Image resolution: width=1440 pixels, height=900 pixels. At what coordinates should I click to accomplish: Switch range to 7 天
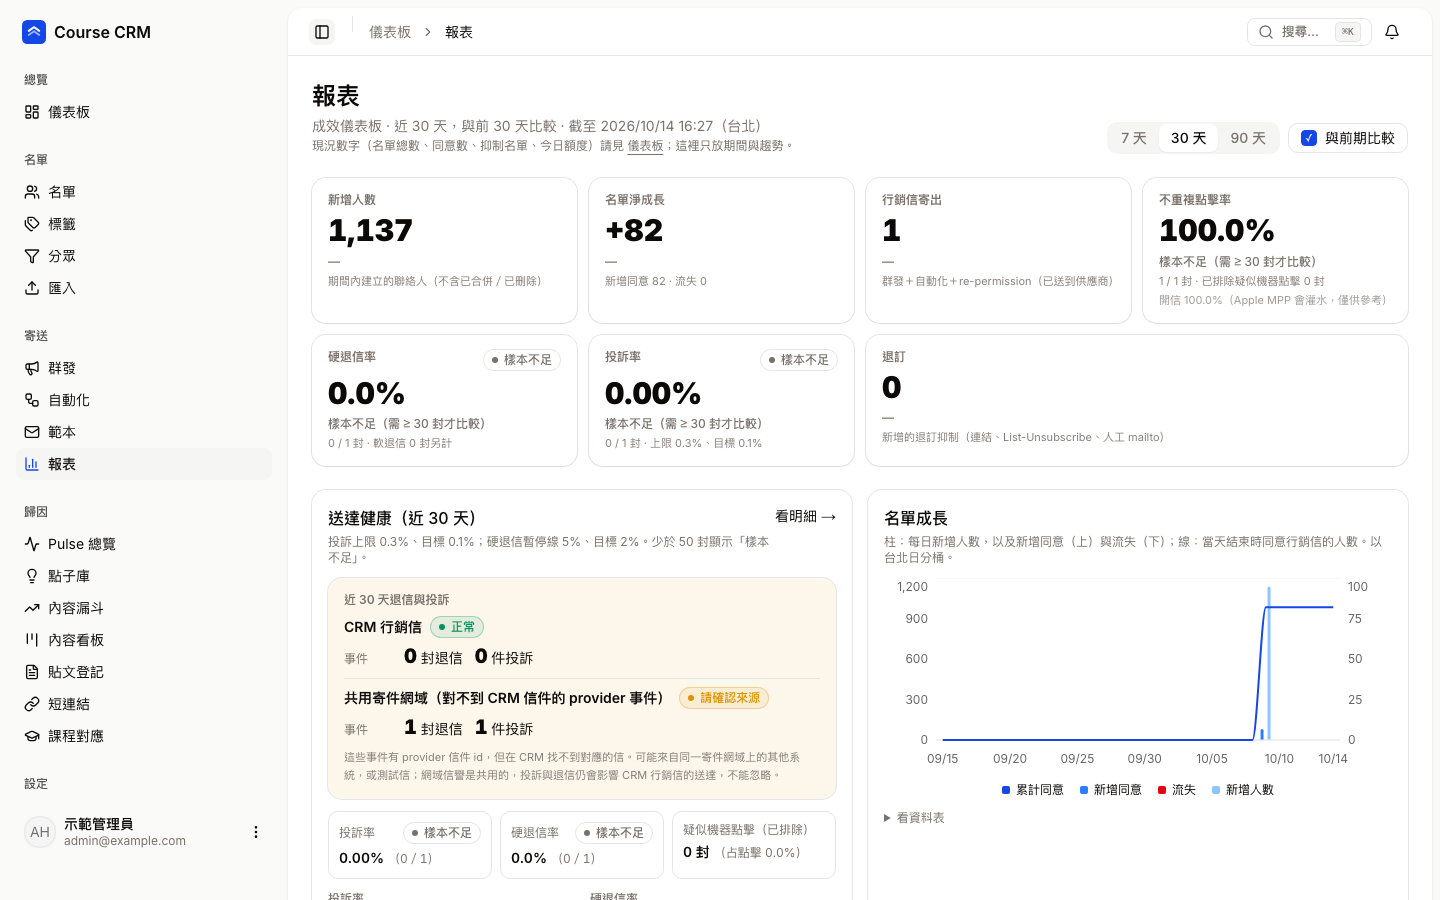(x=1133, y=138)
